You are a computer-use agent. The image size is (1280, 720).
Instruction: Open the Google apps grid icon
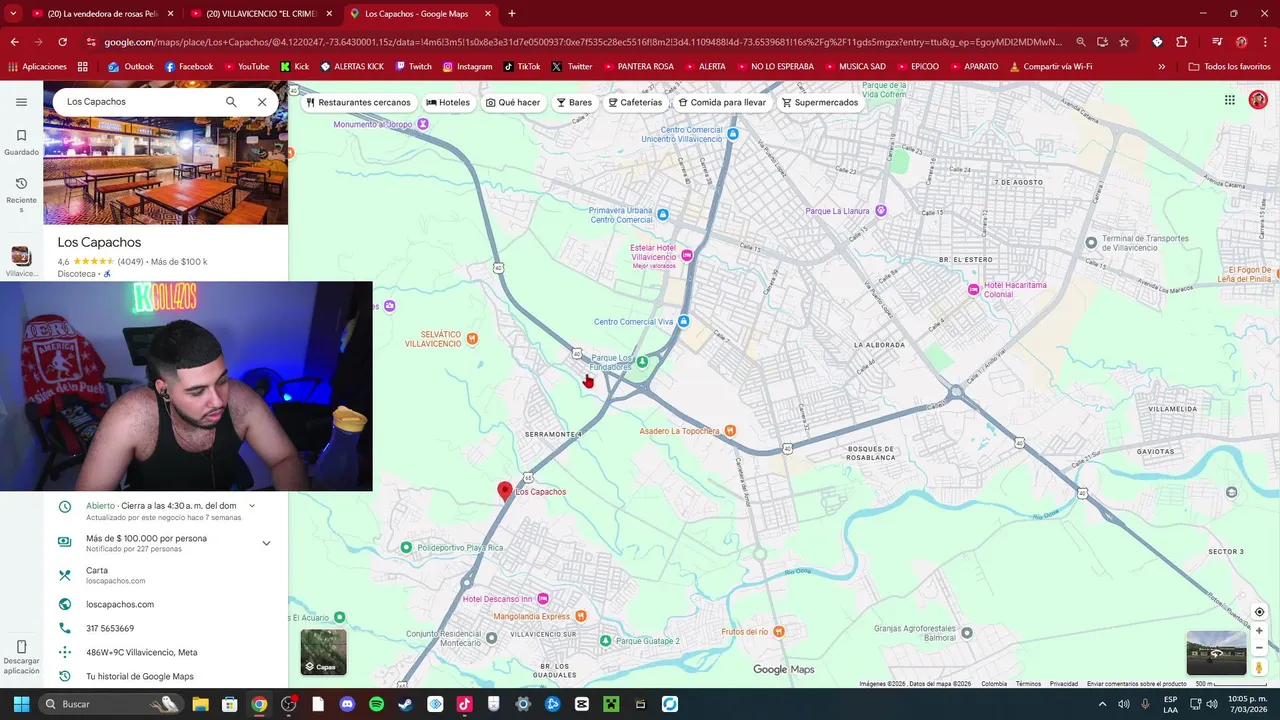pyautogui.click(x=1230, y=100)
